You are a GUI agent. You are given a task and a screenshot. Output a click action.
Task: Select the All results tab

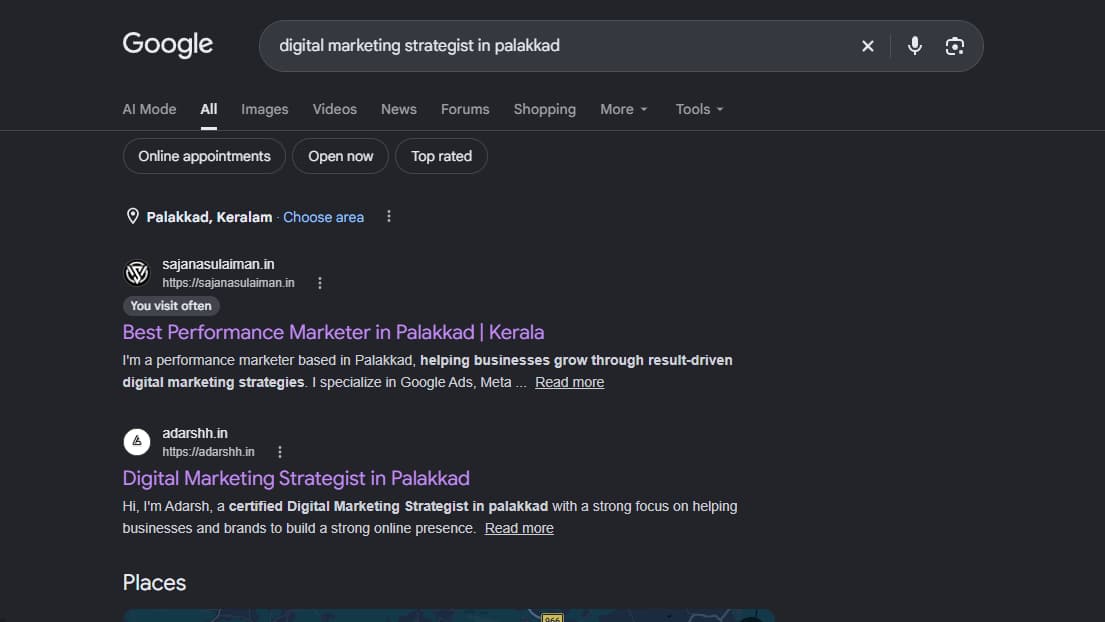209,109
